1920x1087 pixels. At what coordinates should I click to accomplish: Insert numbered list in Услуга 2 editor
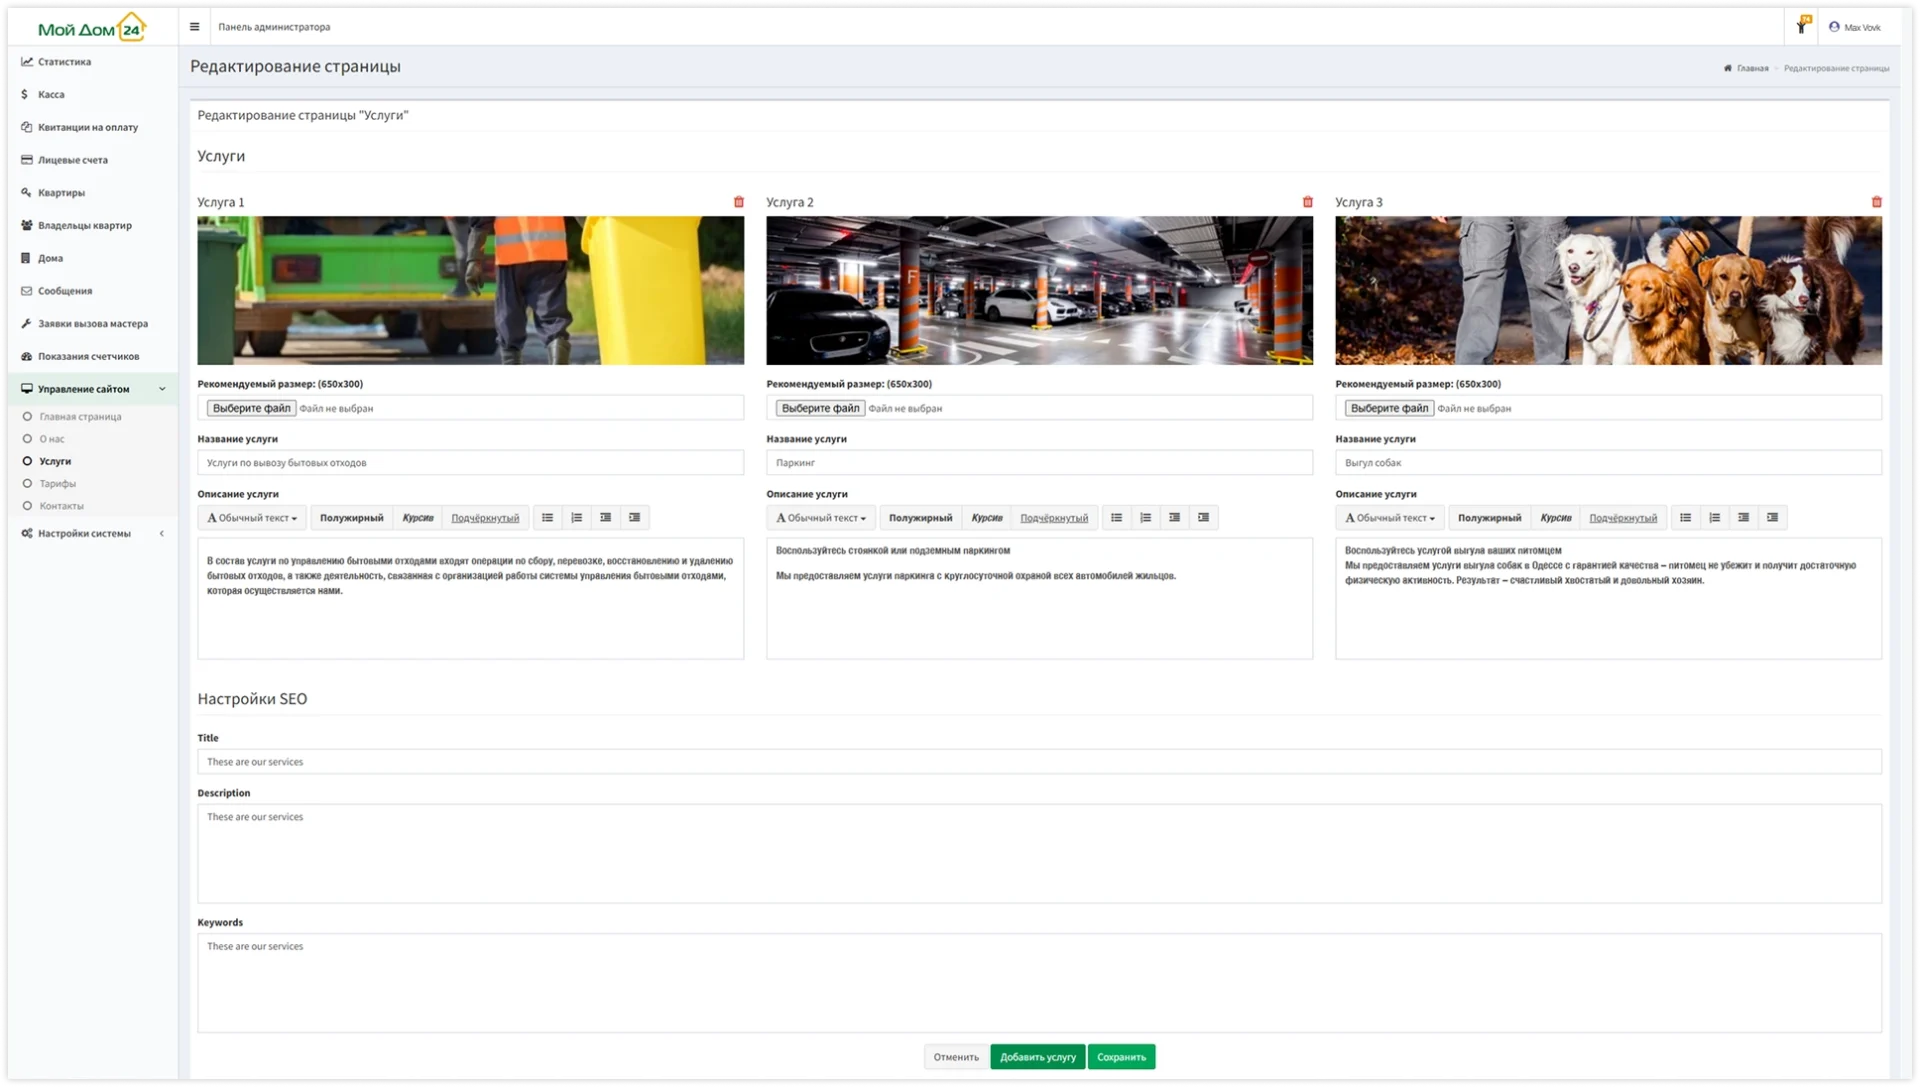click(1145, 518)
